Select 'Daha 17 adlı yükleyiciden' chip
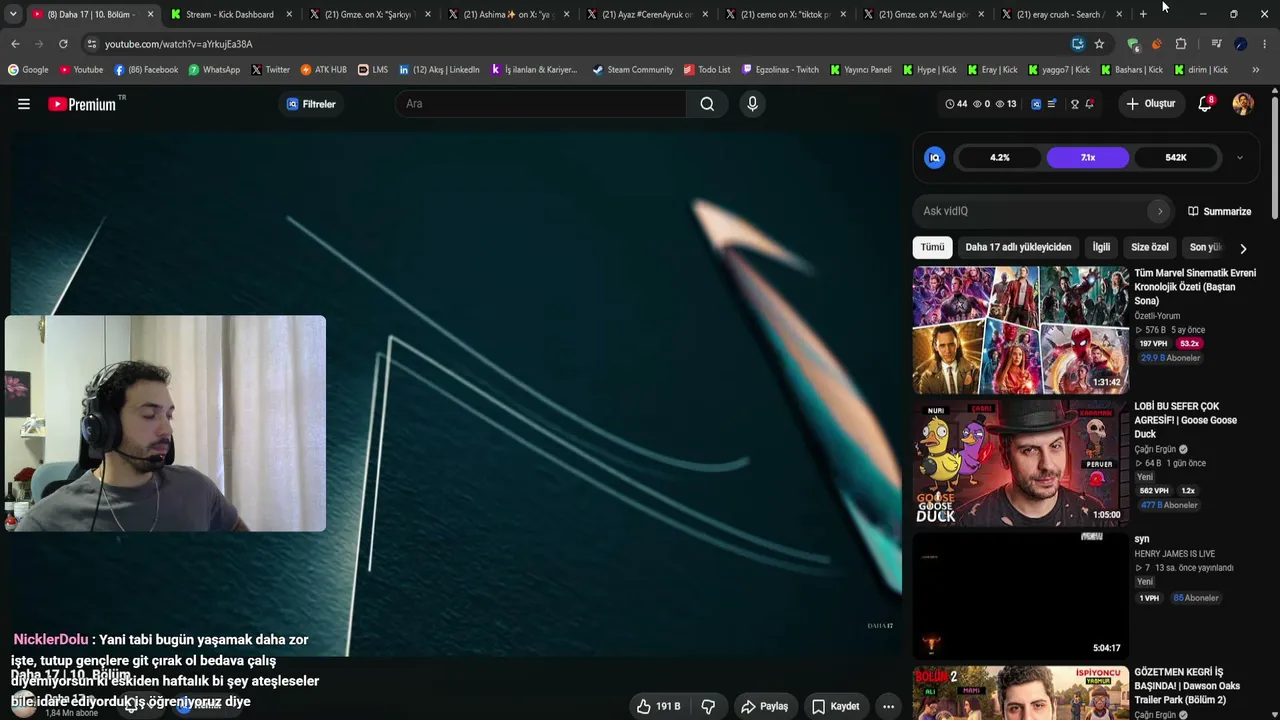The width and height of the screenshot is (1280, 720). pos(1018,247)
